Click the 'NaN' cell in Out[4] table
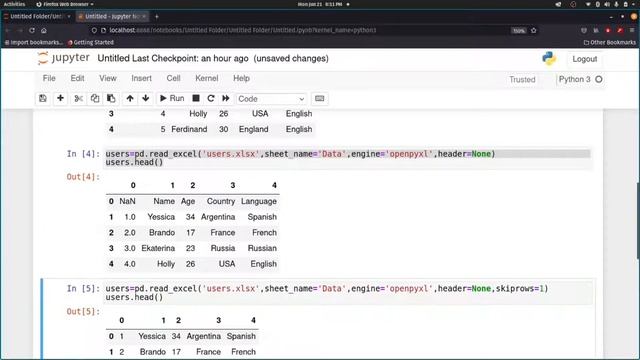 127,201
